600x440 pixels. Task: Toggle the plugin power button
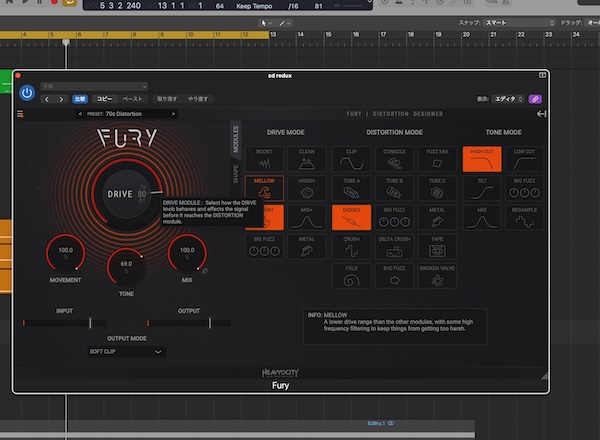(27, 93)
